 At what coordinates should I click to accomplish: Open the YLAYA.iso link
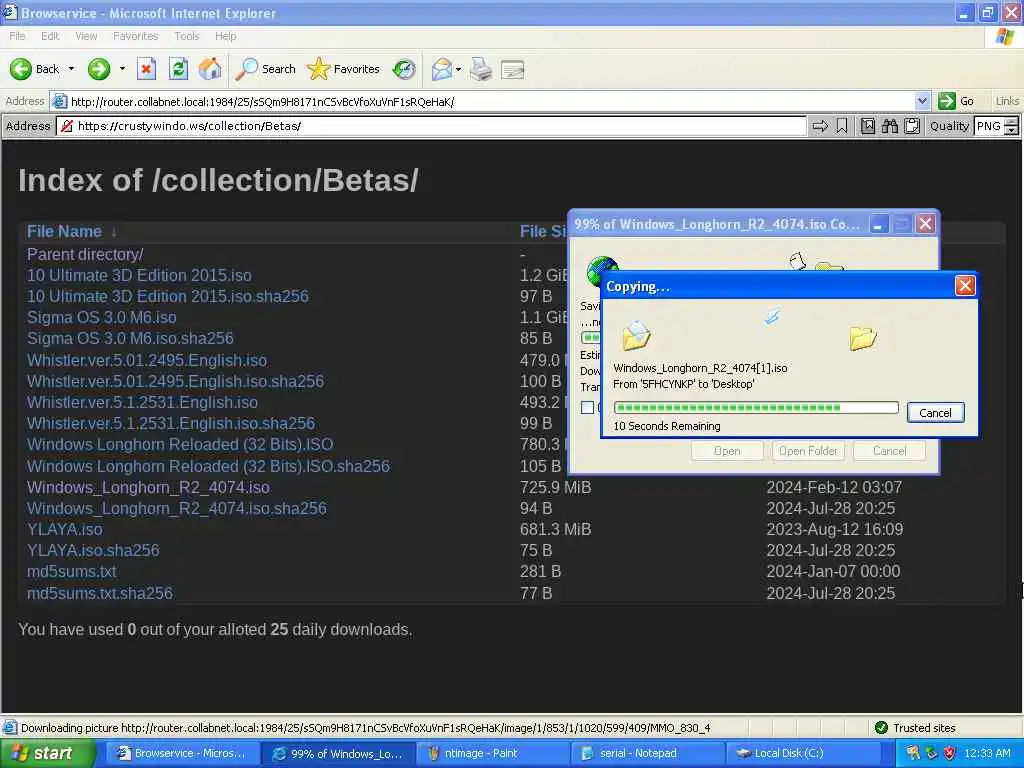coord(65,529)
